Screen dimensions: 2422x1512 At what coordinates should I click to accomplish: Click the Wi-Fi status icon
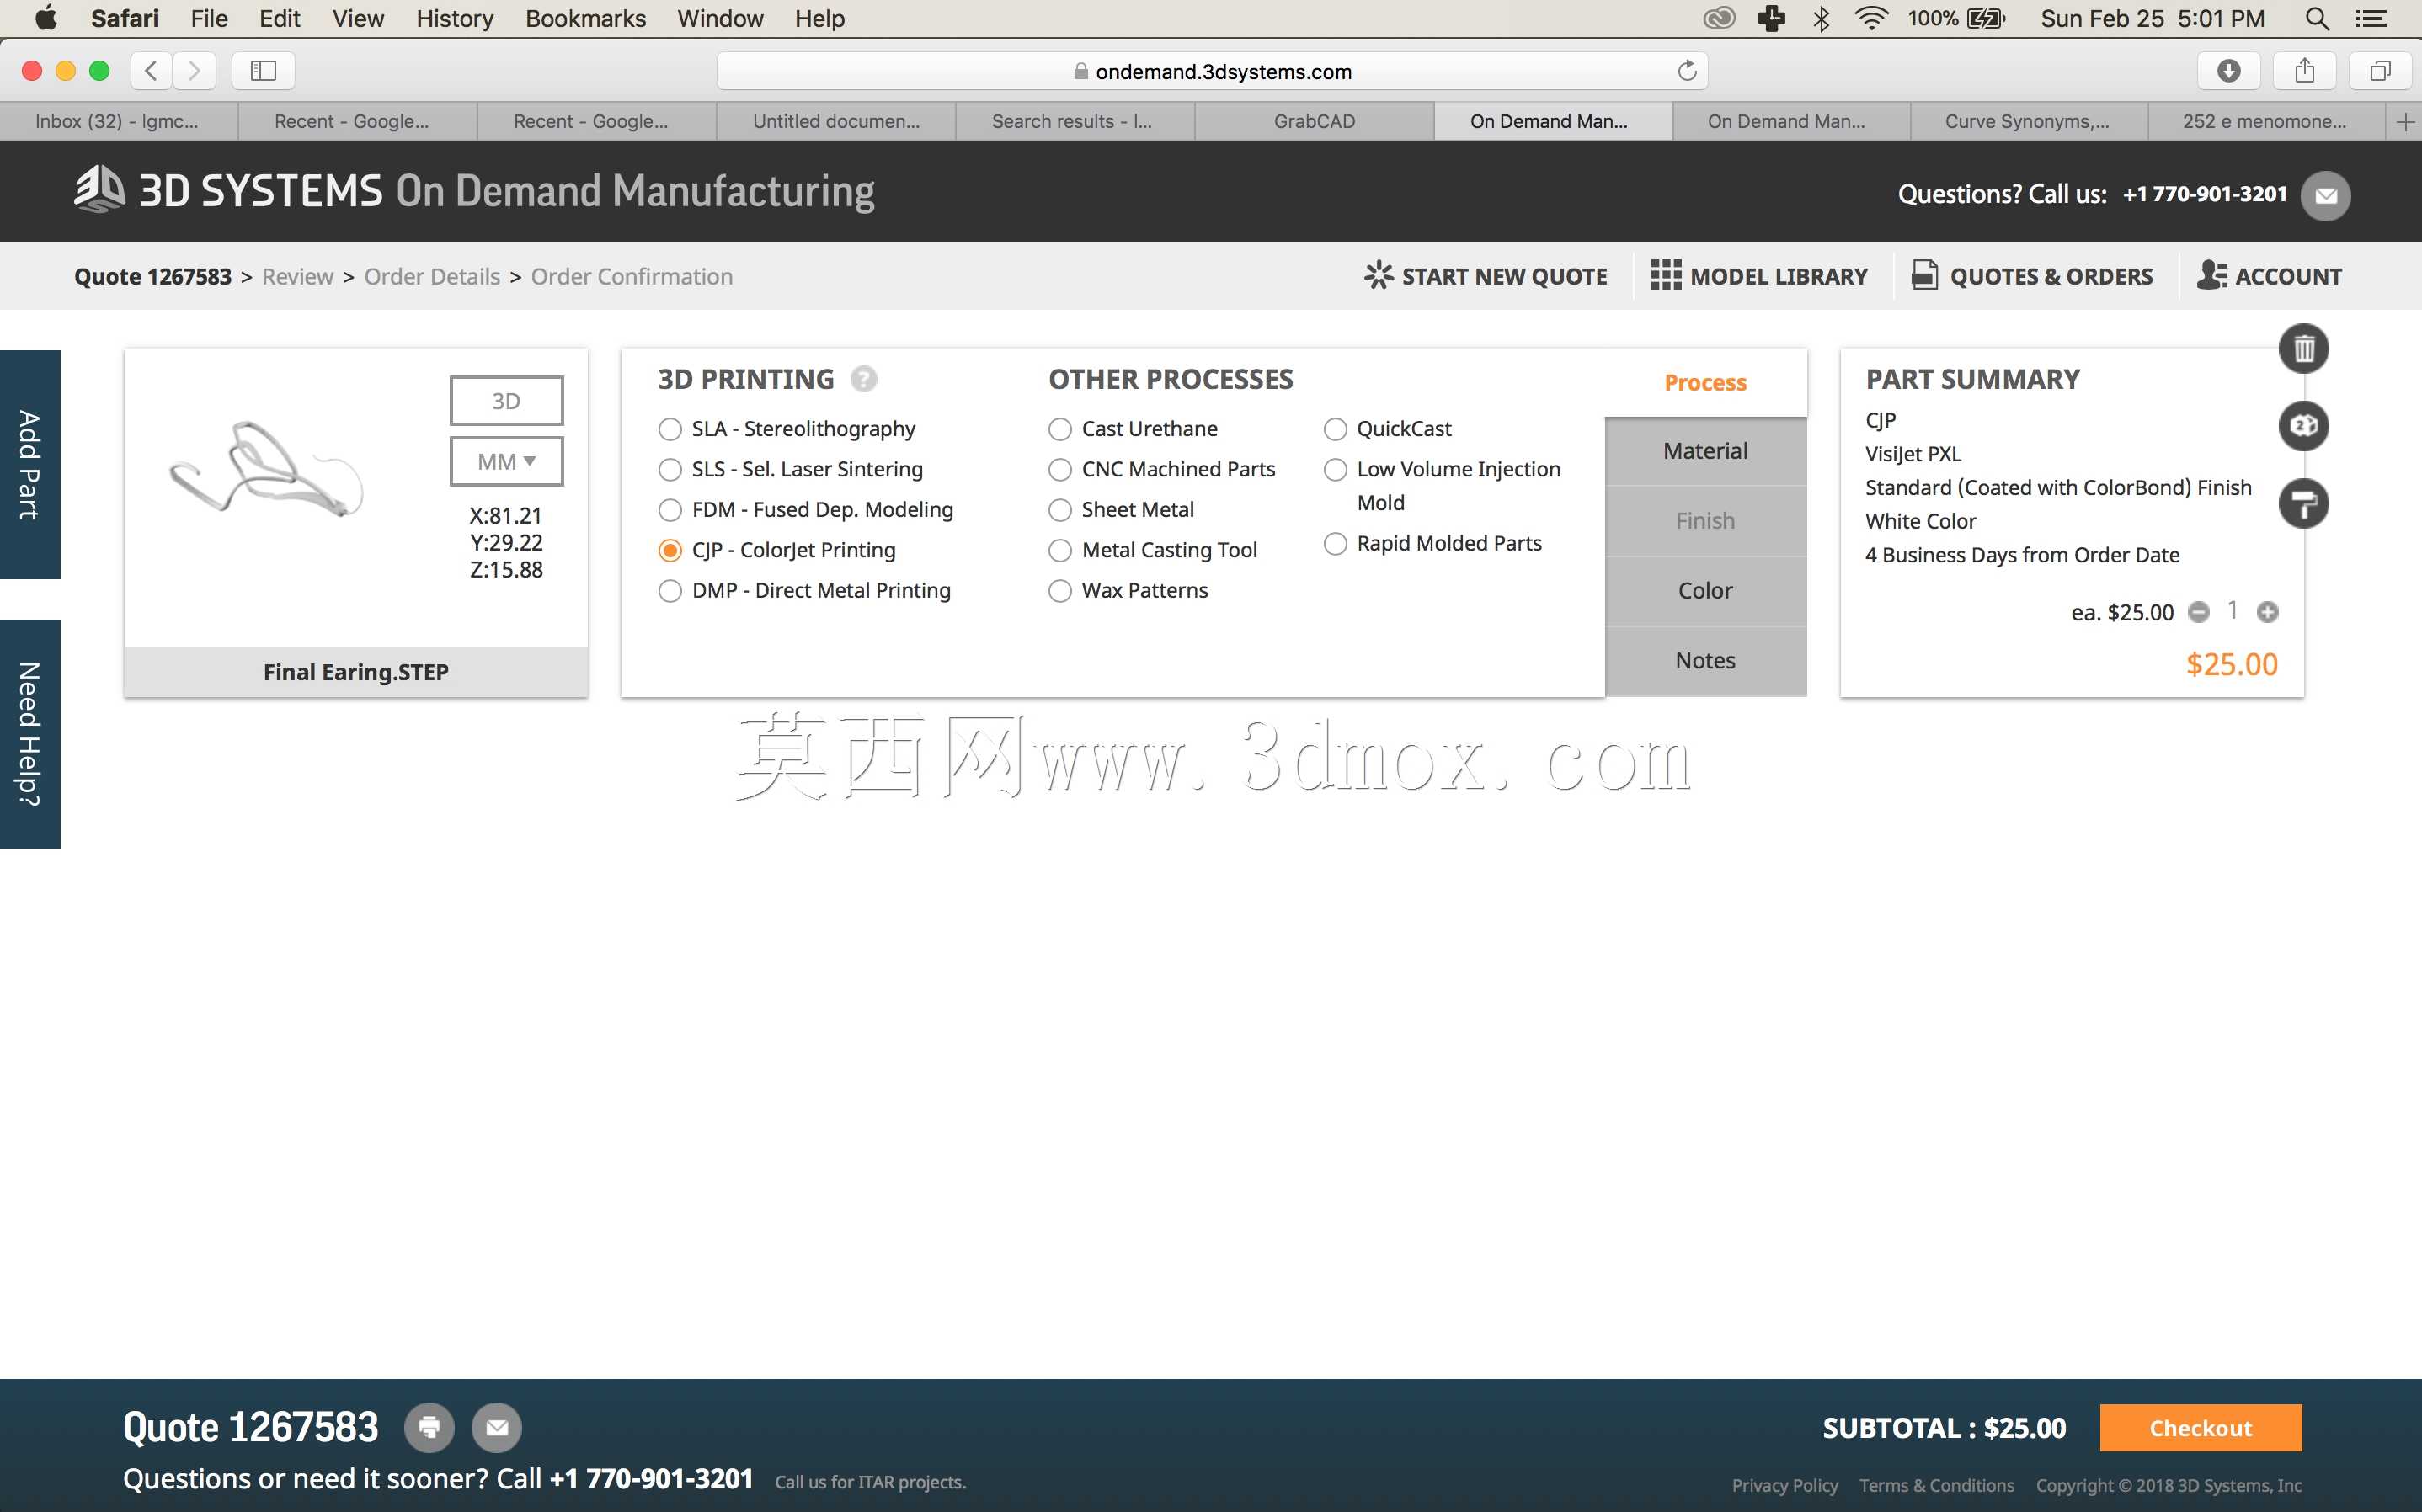click(x=1870, y=18)
